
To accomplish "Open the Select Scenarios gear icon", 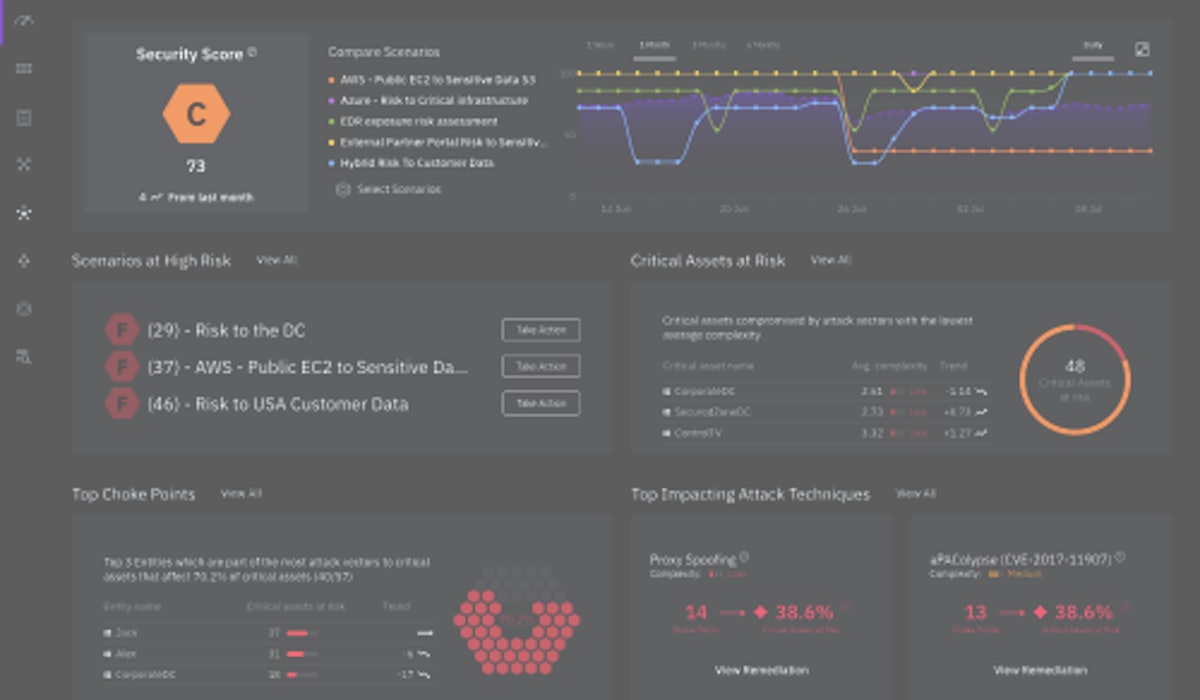I will (x=344, y=188).
